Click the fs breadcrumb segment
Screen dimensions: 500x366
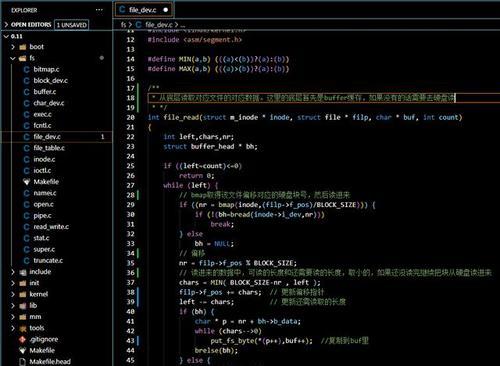tap(124, 25)
